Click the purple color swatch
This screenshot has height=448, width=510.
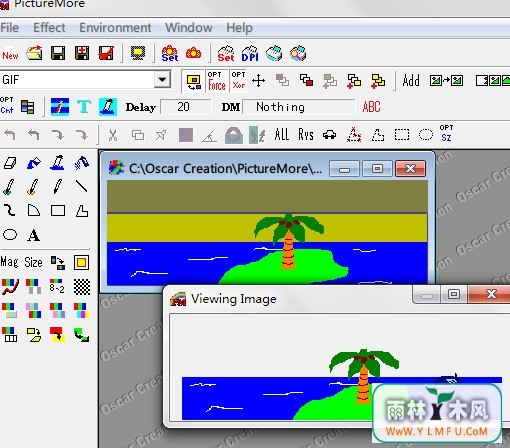tap(186, 135)
